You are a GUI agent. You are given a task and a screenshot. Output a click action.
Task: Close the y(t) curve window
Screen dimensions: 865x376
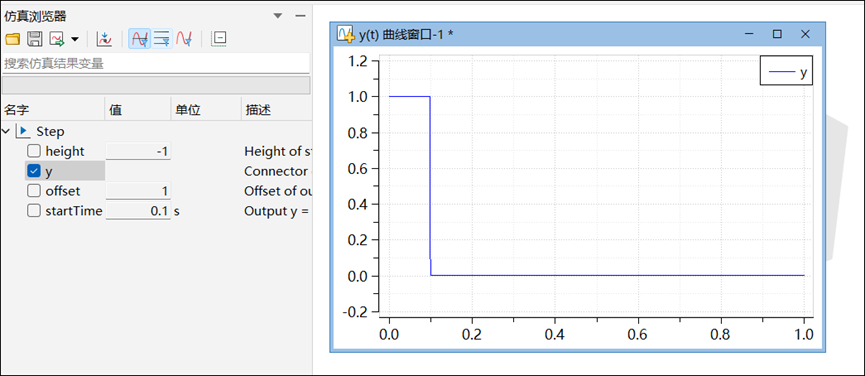coord(805,34)
